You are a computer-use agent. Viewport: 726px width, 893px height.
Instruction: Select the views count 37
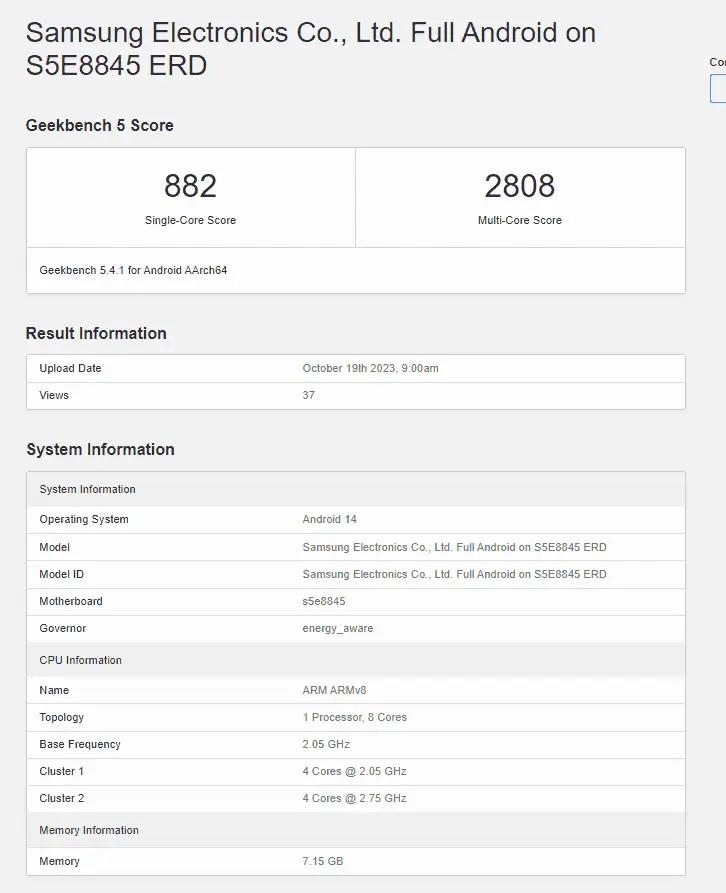309,395
